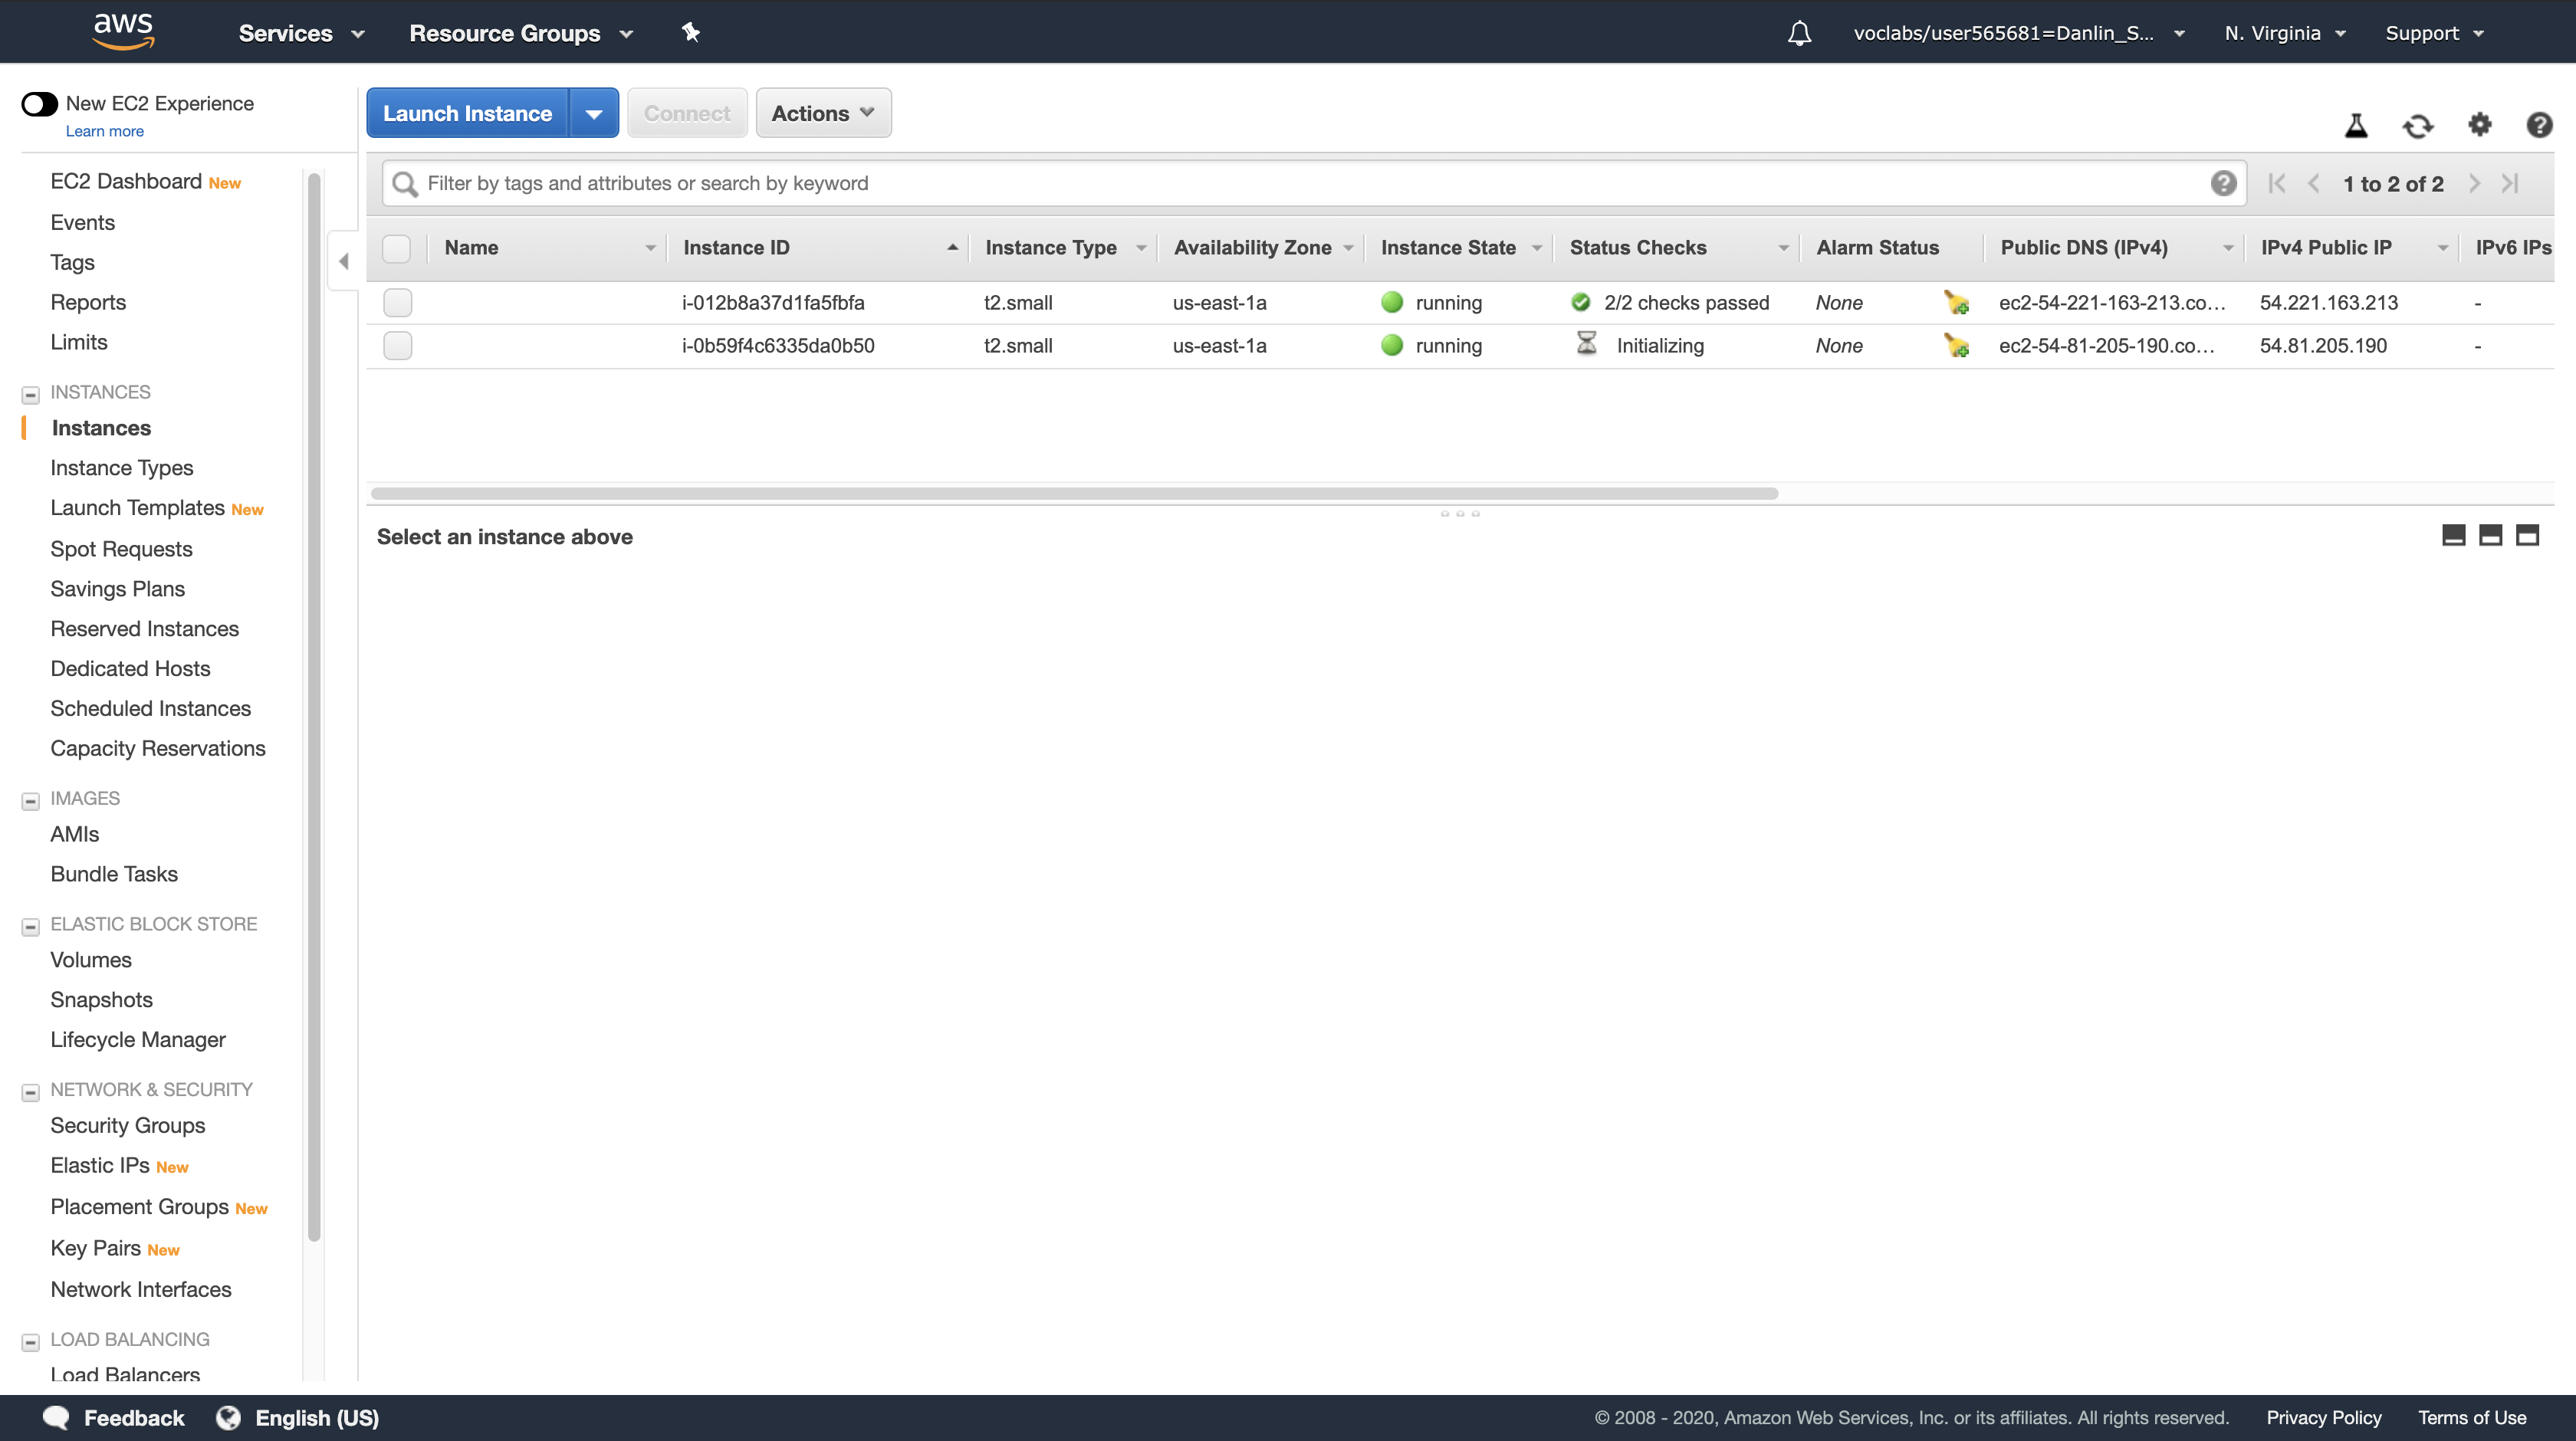
Task: Open the help question mark icon at top right
Action: point(2538,125)
